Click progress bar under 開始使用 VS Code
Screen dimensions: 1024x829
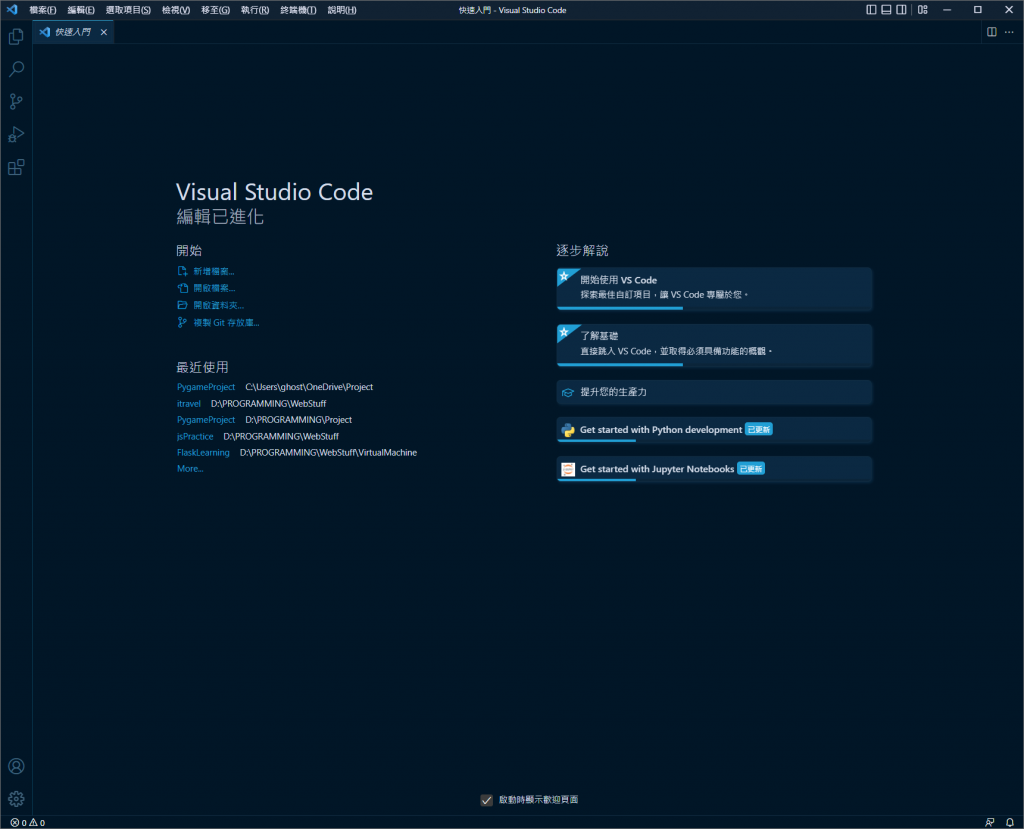[x=620, y=308]
